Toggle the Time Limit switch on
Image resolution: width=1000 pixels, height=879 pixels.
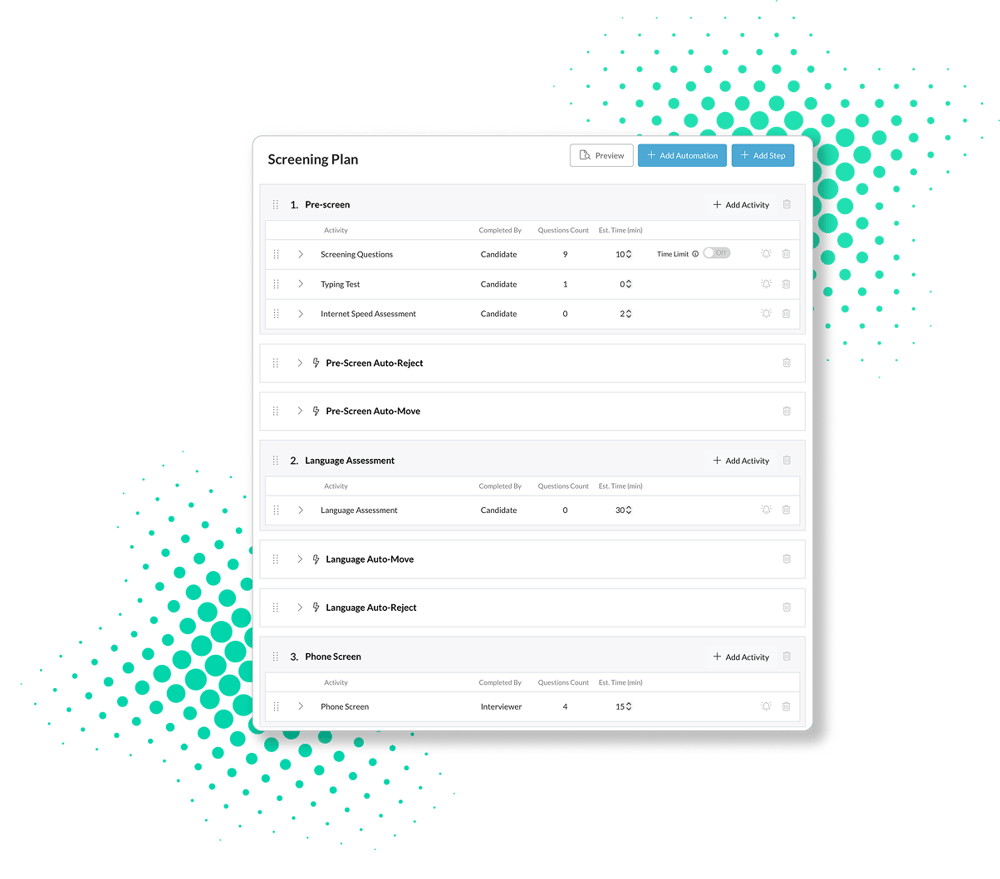coord(716,254)
